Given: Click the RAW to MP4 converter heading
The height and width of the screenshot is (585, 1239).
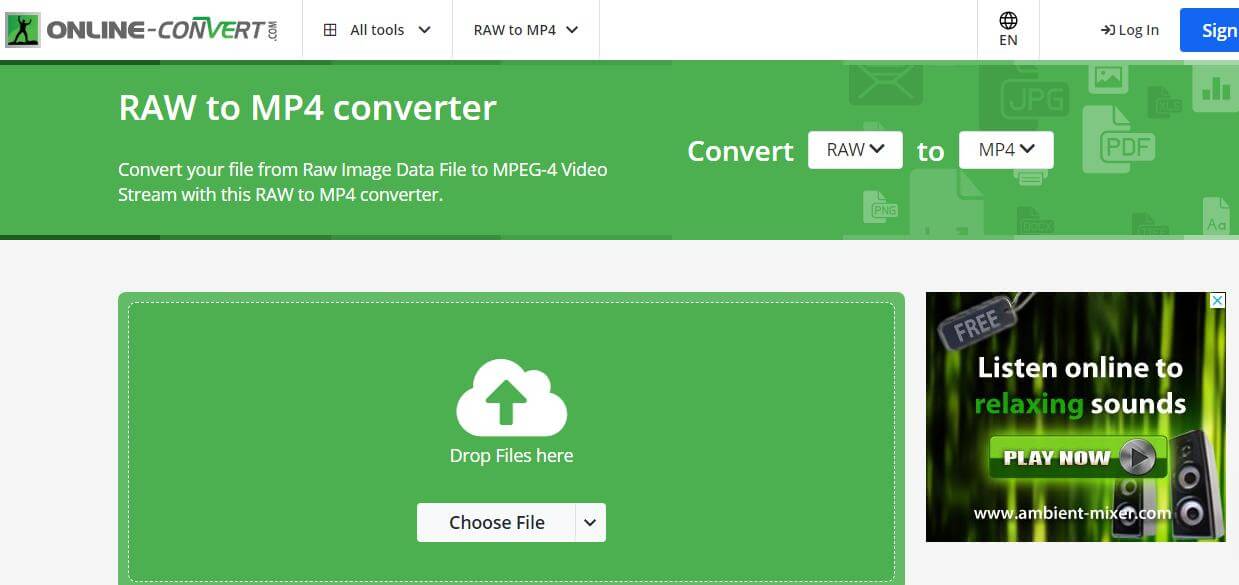Looking at the screenshot, I should tap(307, 108).
